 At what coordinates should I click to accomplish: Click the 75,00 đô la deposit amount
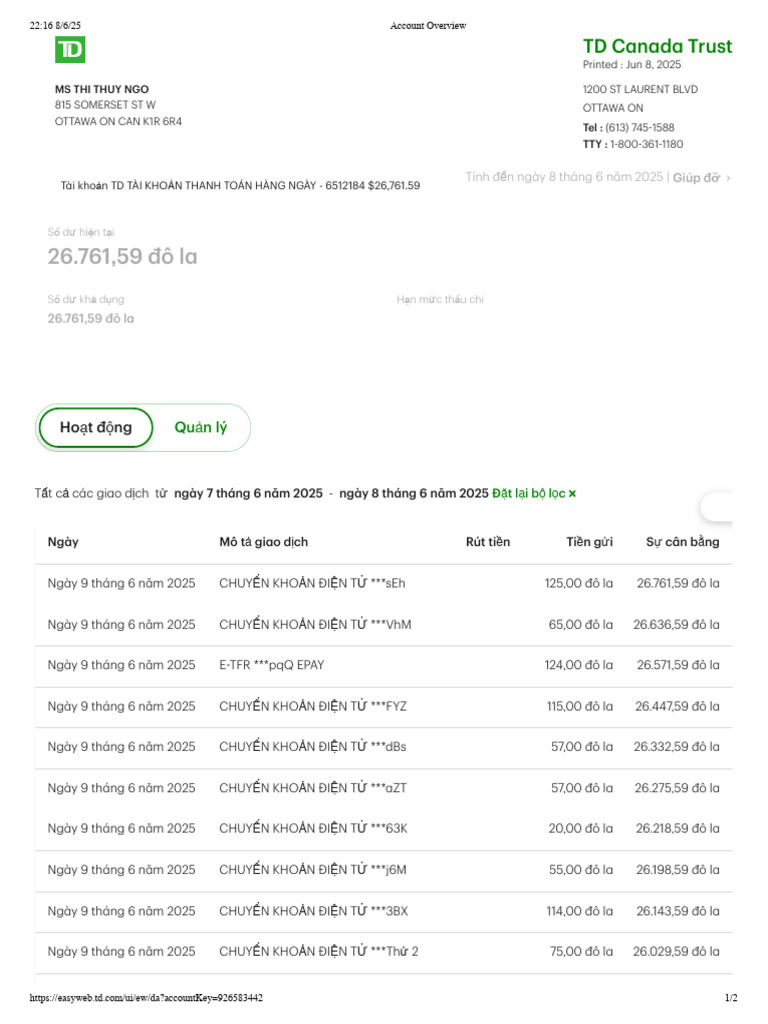581,952
